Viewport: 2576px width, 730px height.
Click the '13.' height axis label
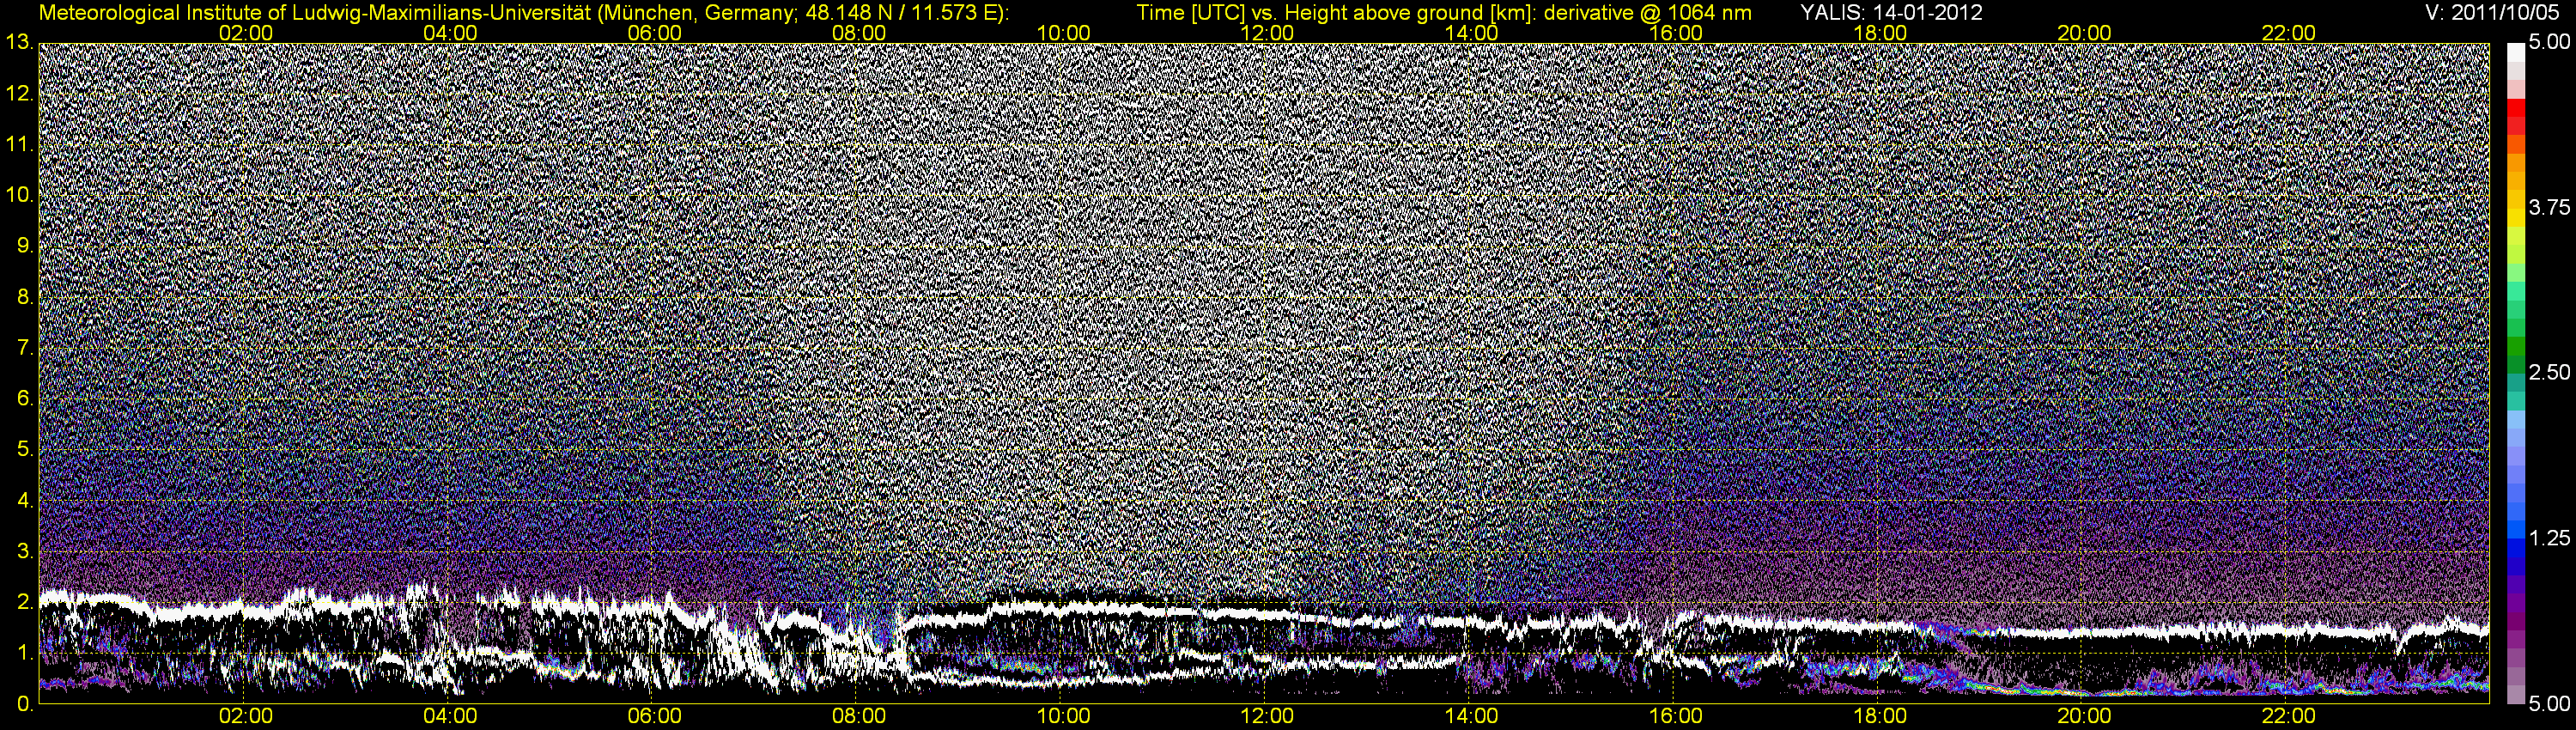tap(19, 42)
